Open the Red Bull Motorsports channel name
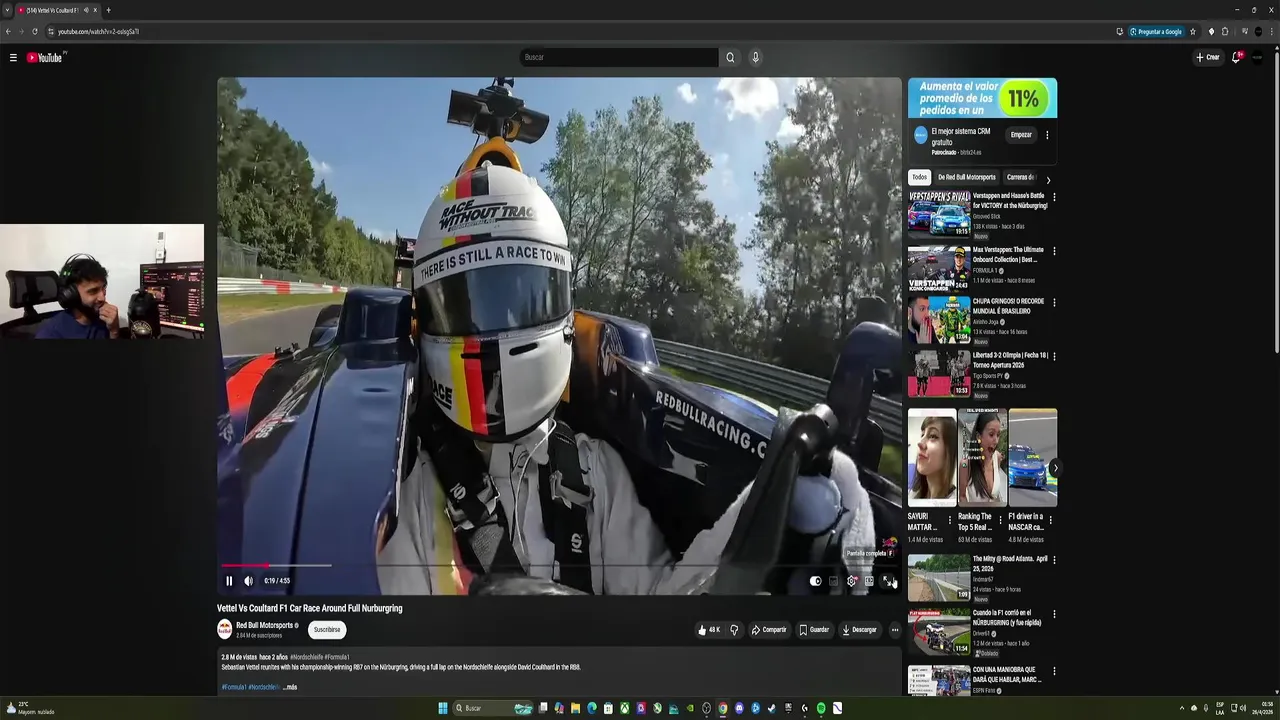 (x=264, y=625)
